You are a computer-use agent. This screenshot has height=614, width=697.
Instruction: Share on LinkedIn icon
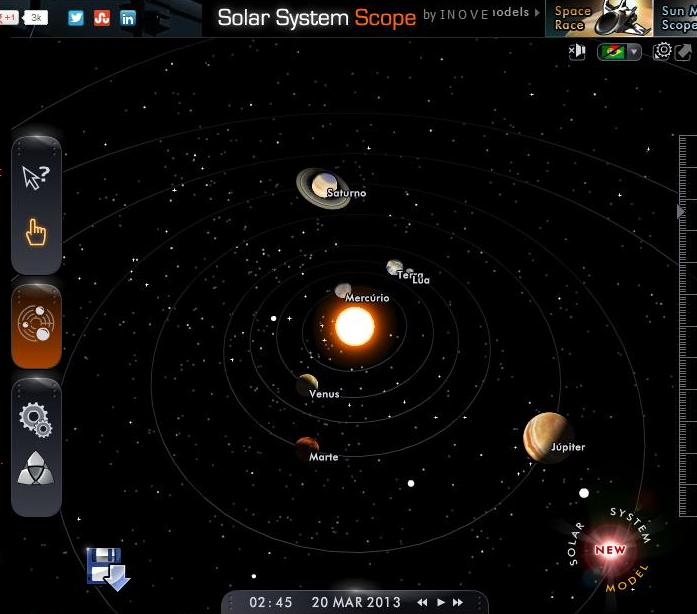point(128,18)
